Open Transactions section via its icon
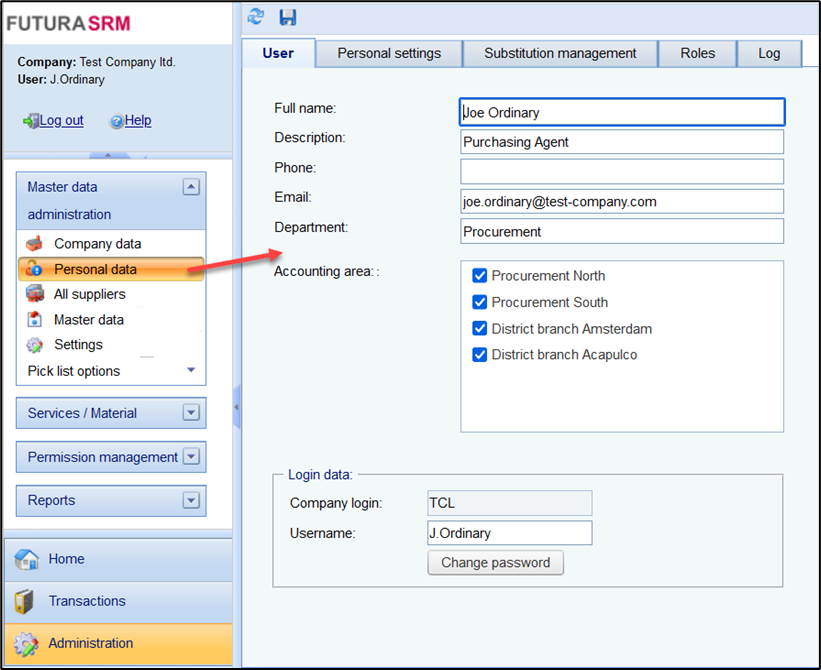Image resolution: width=821 pixels, height=670 pixels. [x=26, y=601]
